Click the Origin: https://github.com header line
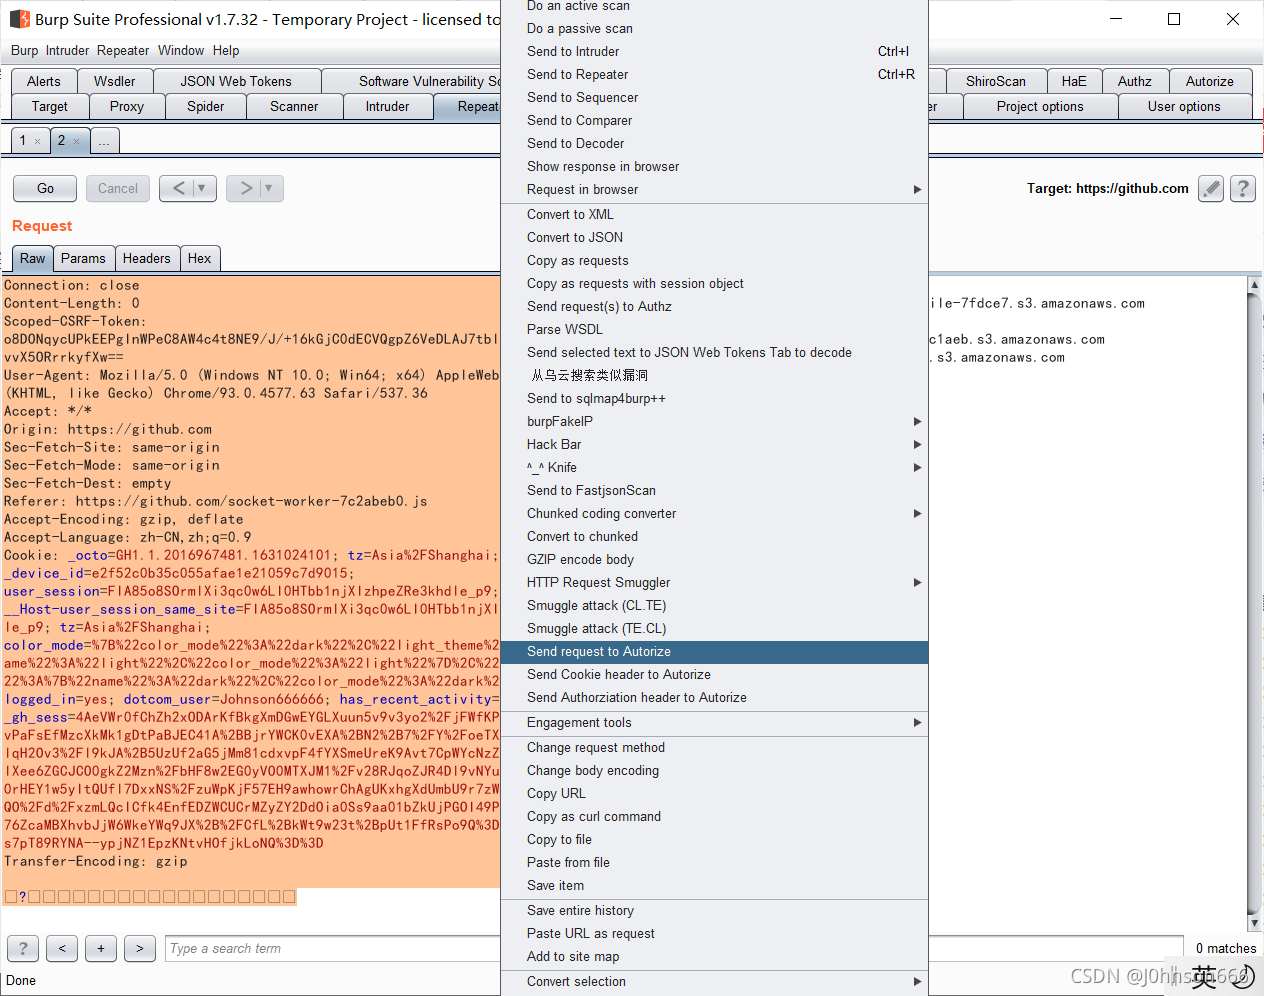 coord(108,430)
